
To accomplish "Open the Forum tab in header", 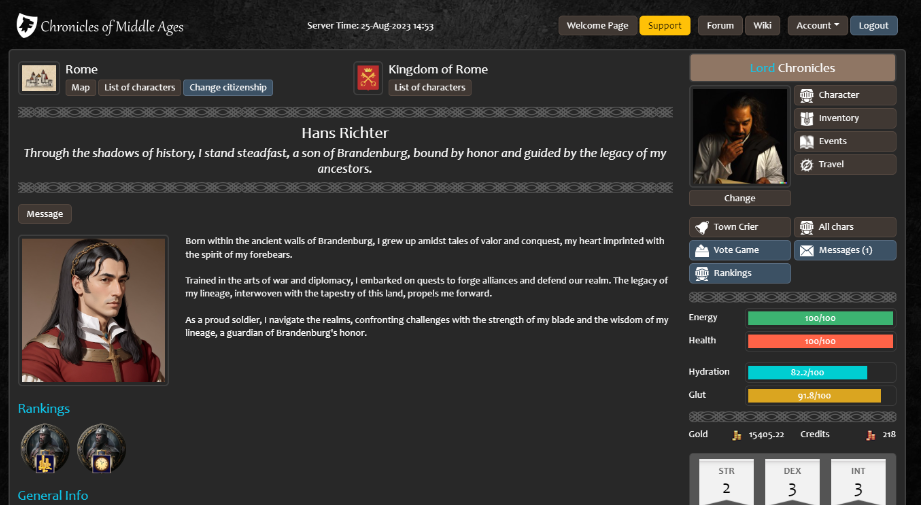I will pyautogui.click(x=719, y=26).
